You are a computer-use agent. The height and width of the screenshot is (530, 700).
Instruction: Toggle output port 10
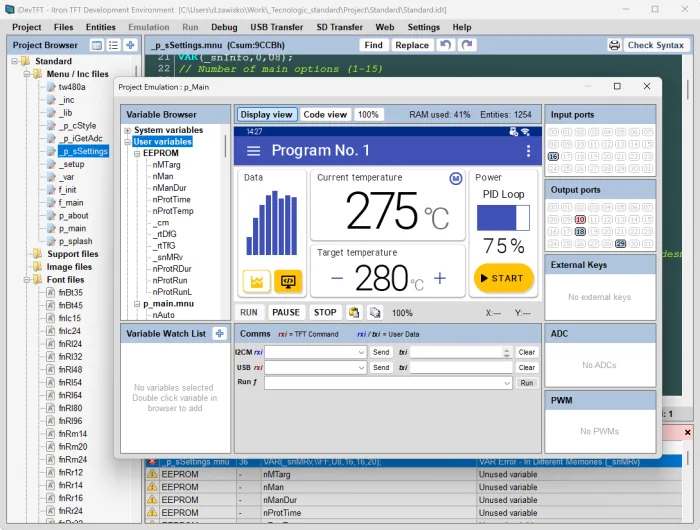click(x=580, y=220)
